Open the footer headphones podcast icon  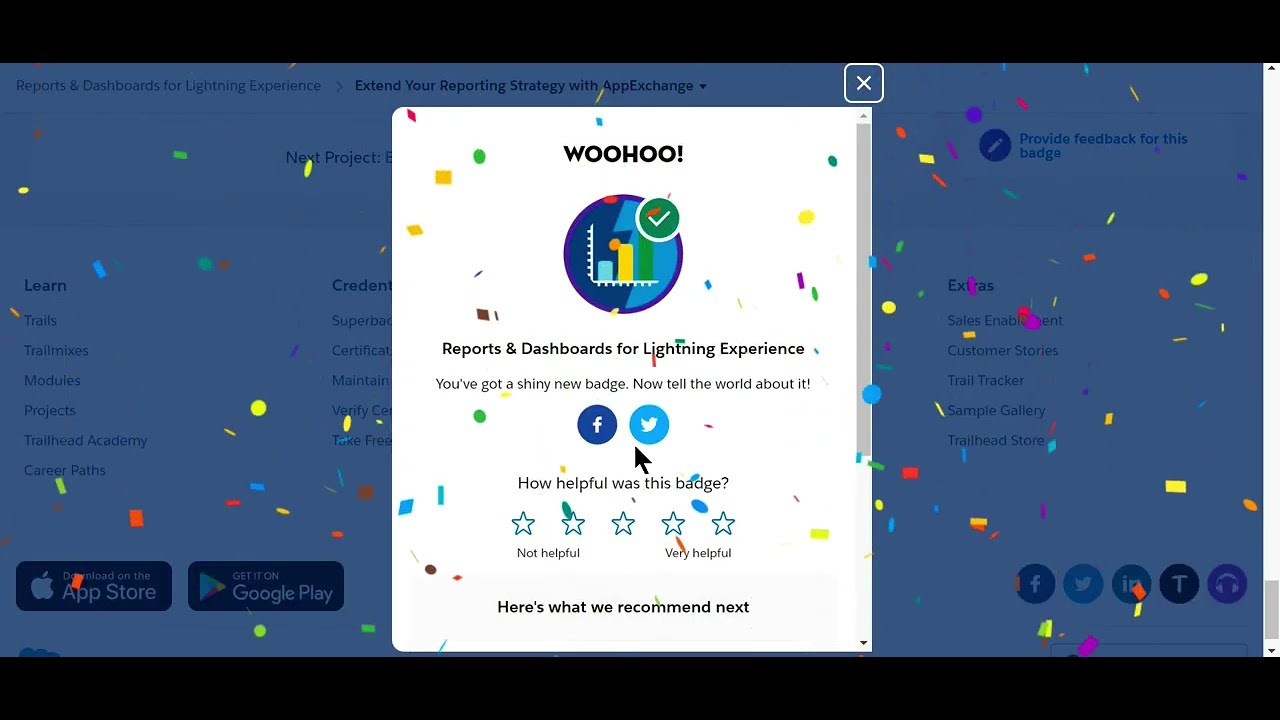click(1227, 584)
